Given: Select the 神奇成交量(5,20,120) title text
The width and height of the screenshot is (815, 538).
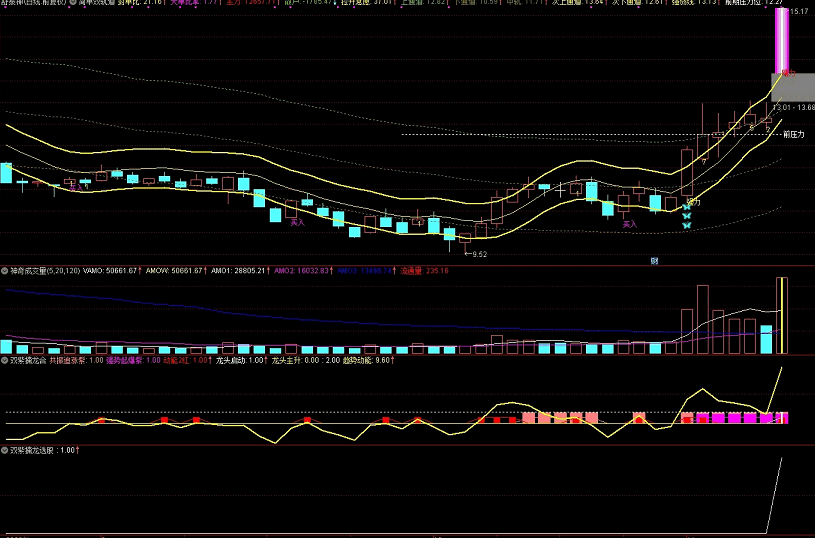Looking at the screenshot, I should pos(45,271).
